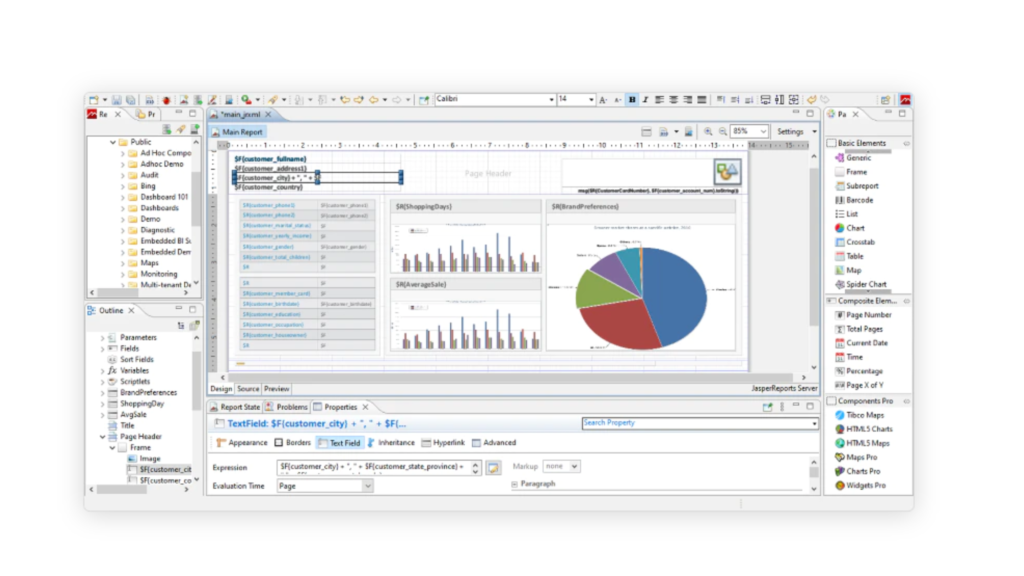
Task: Select the Page Number palette element
Action: pos(863,315)
